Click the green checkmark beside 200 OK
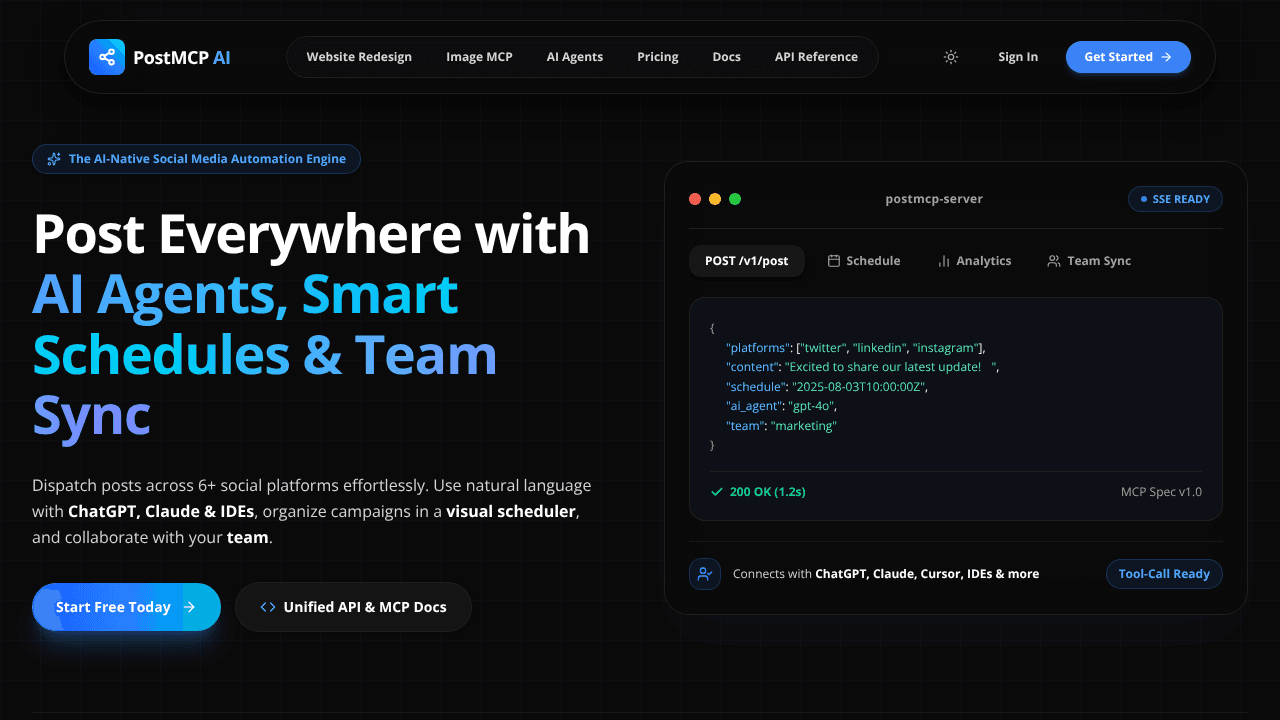Image resolution: width=1280 pixels, height=720 pixels. coord(716,492)
